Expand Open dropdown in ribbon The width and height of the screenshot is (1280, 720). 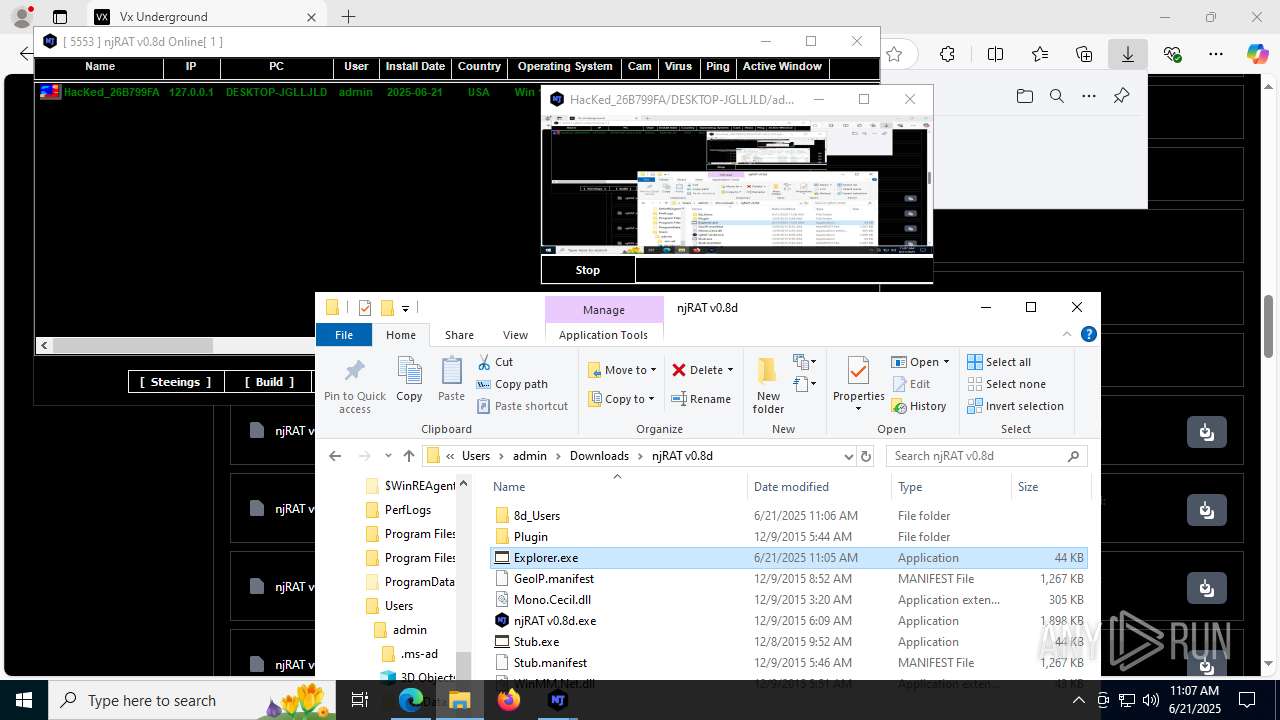[x=946, y=362]
